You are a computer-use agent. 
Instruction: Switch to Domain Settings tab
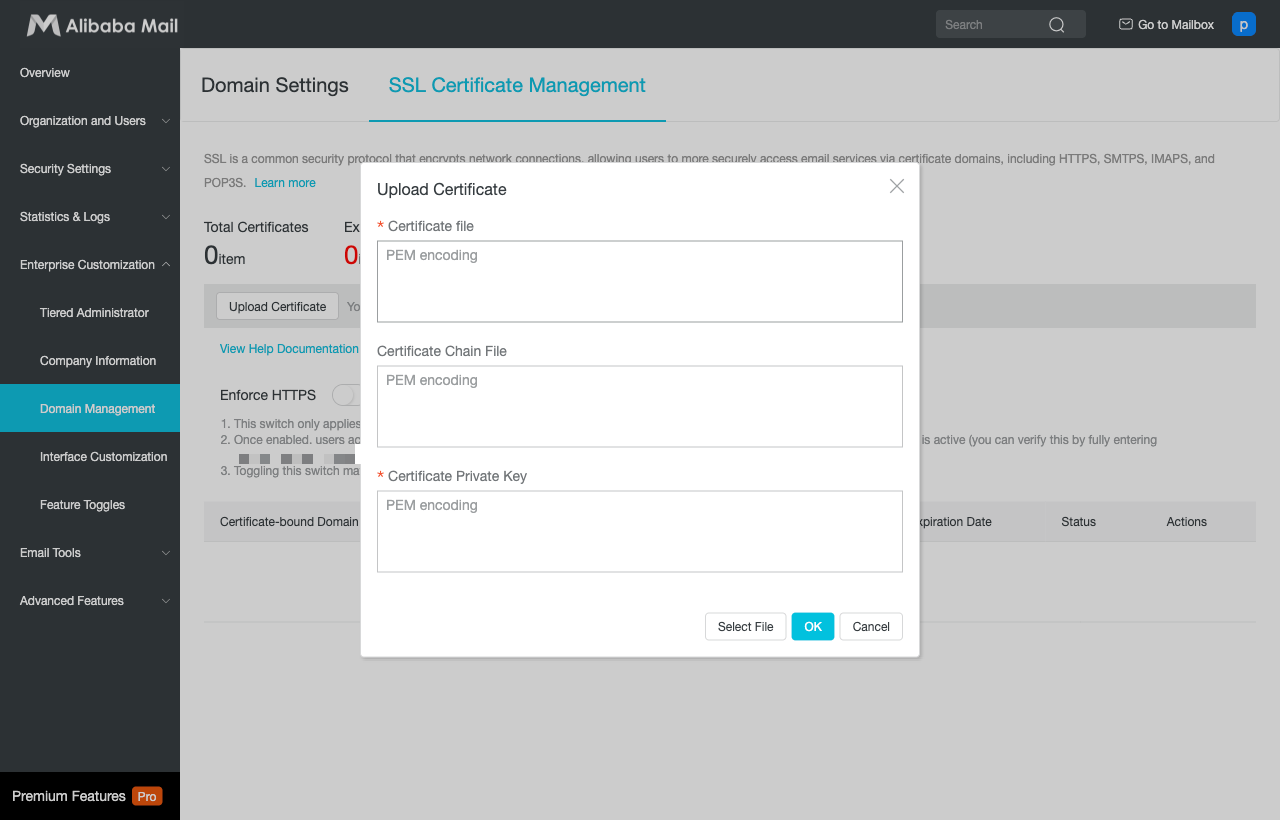tap(275, 85)
